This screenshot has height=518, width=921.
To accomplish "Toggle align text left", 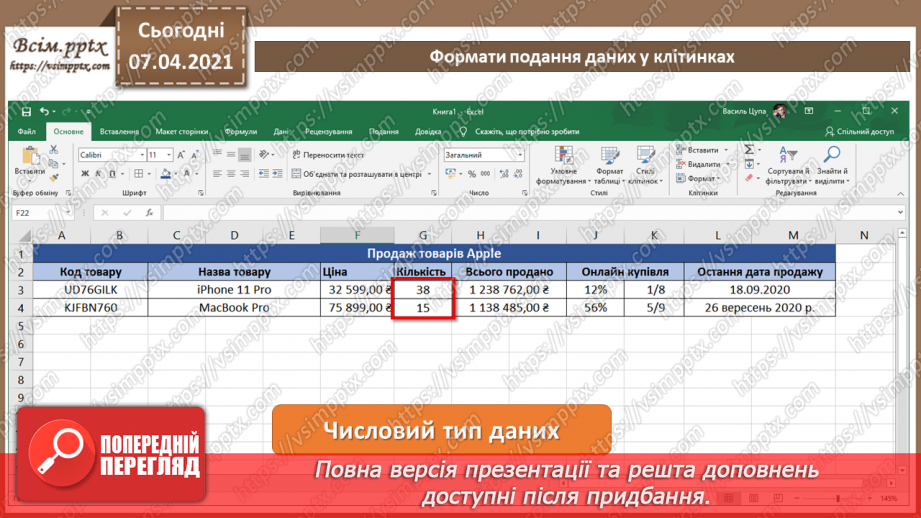I will pyautogui.click(x=217, y=174).
